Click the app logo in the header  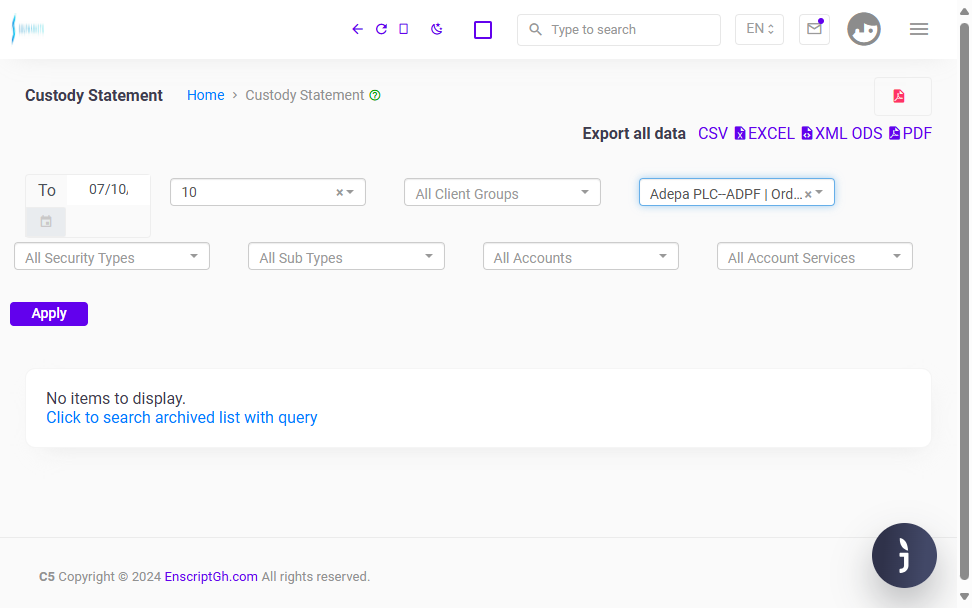[28, 29]
